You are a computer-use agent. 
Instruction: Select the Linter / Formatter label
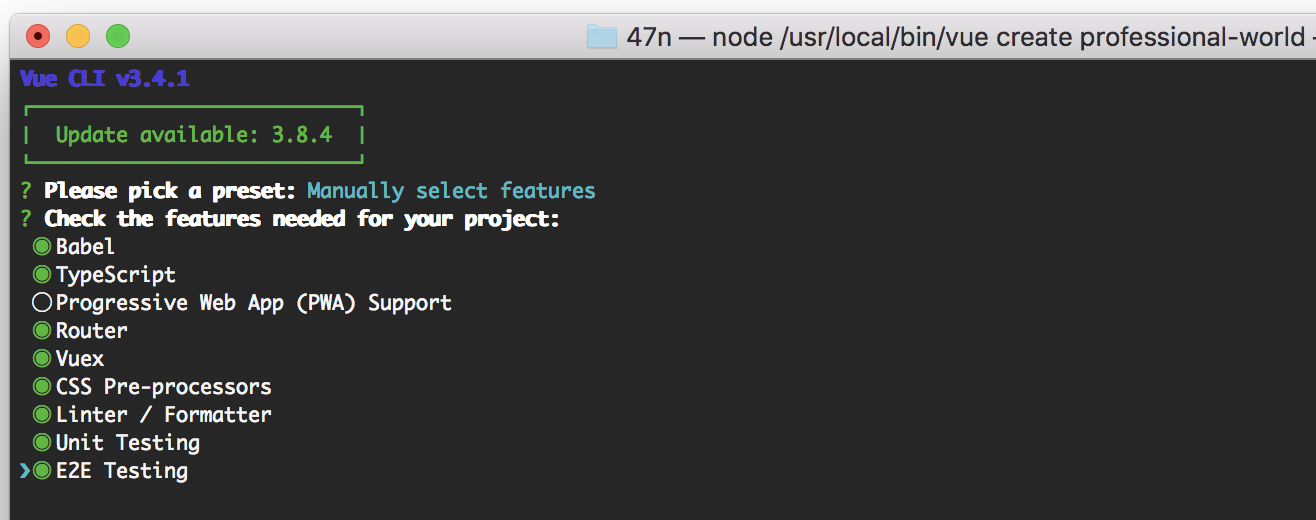pyautogui.click(x=164, y=414)
